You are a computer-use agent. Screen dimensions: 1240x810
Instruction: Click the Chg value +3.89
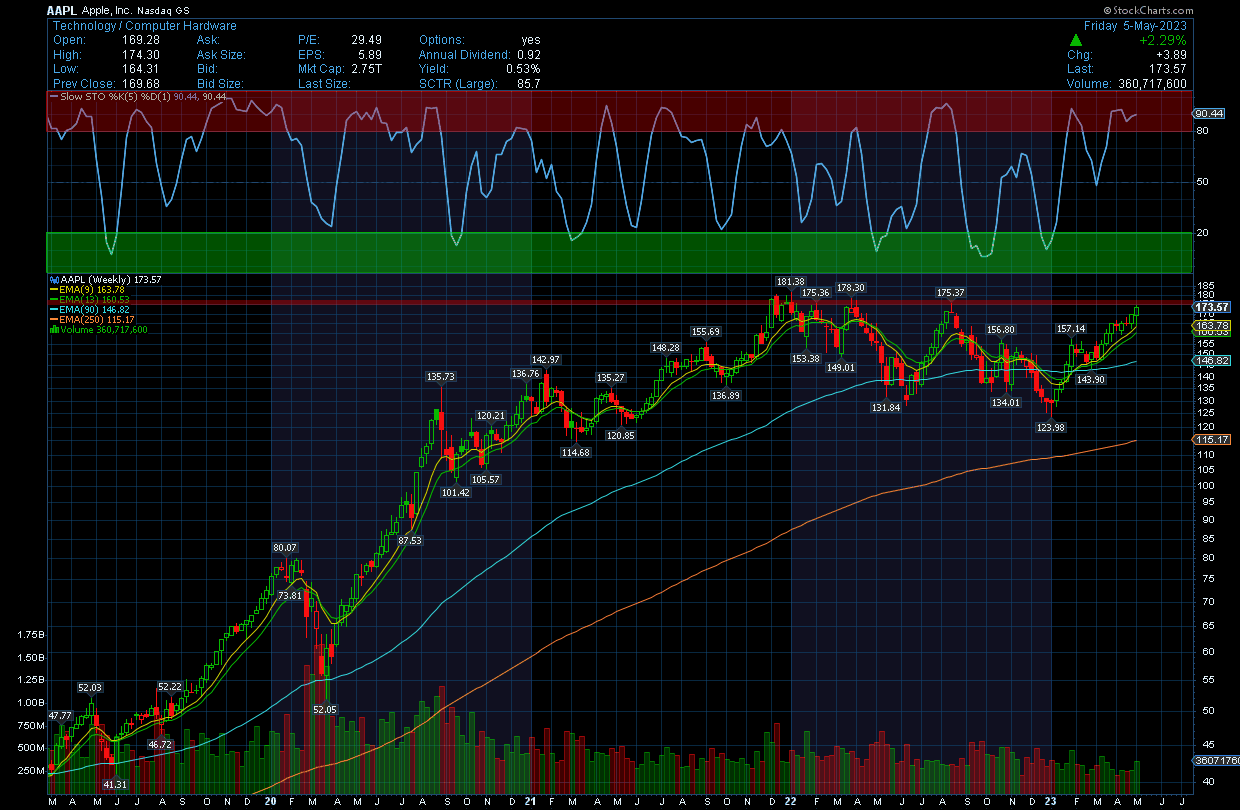[x=1170, y=55]
